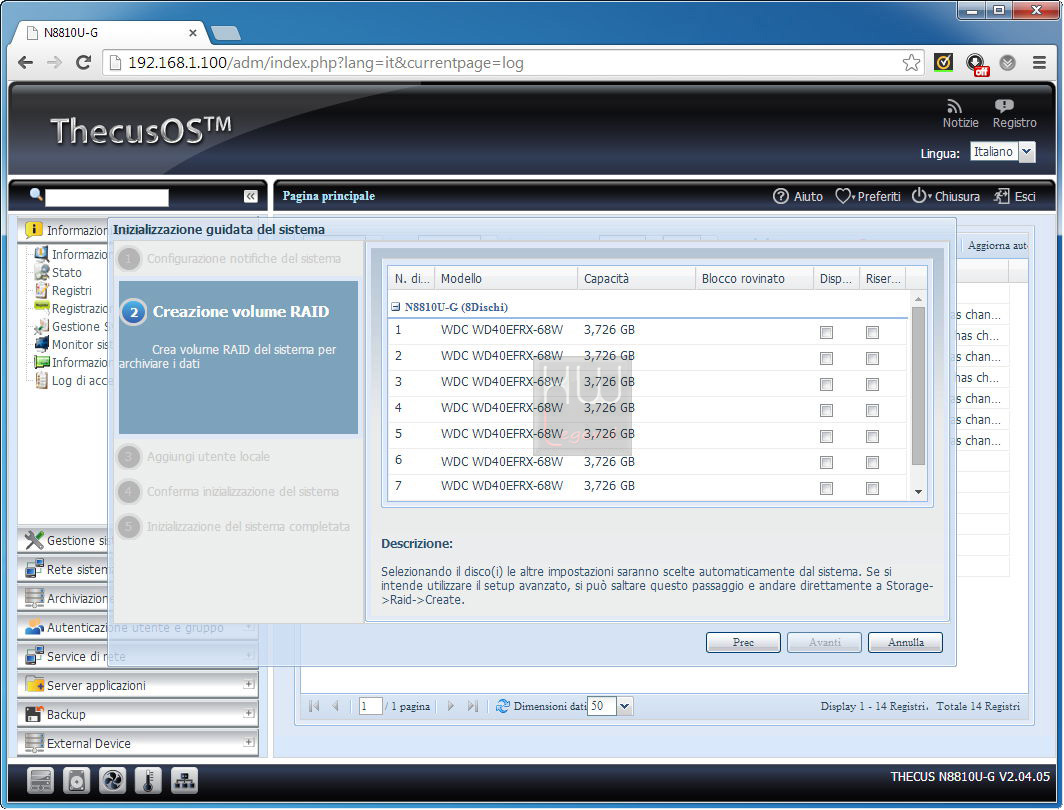Open the Chrome menu hamburger icon
1064x810 pixels.
[x=1039, y=62]
